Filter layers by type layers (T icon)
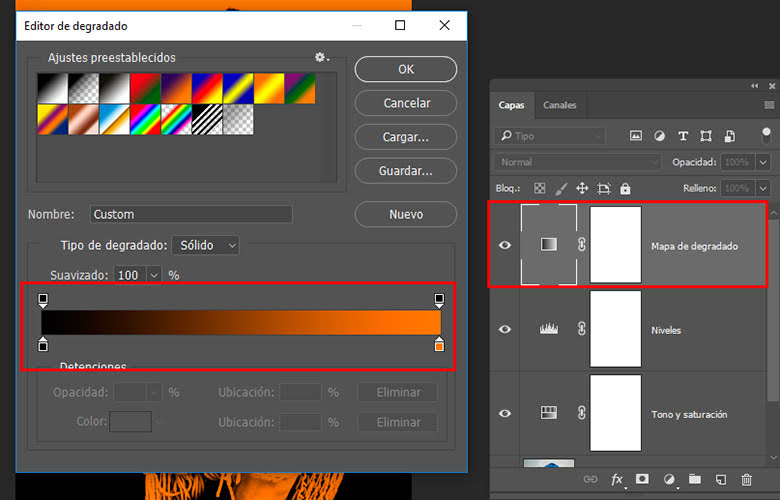The image size is (780, 500). click(683, 136)
